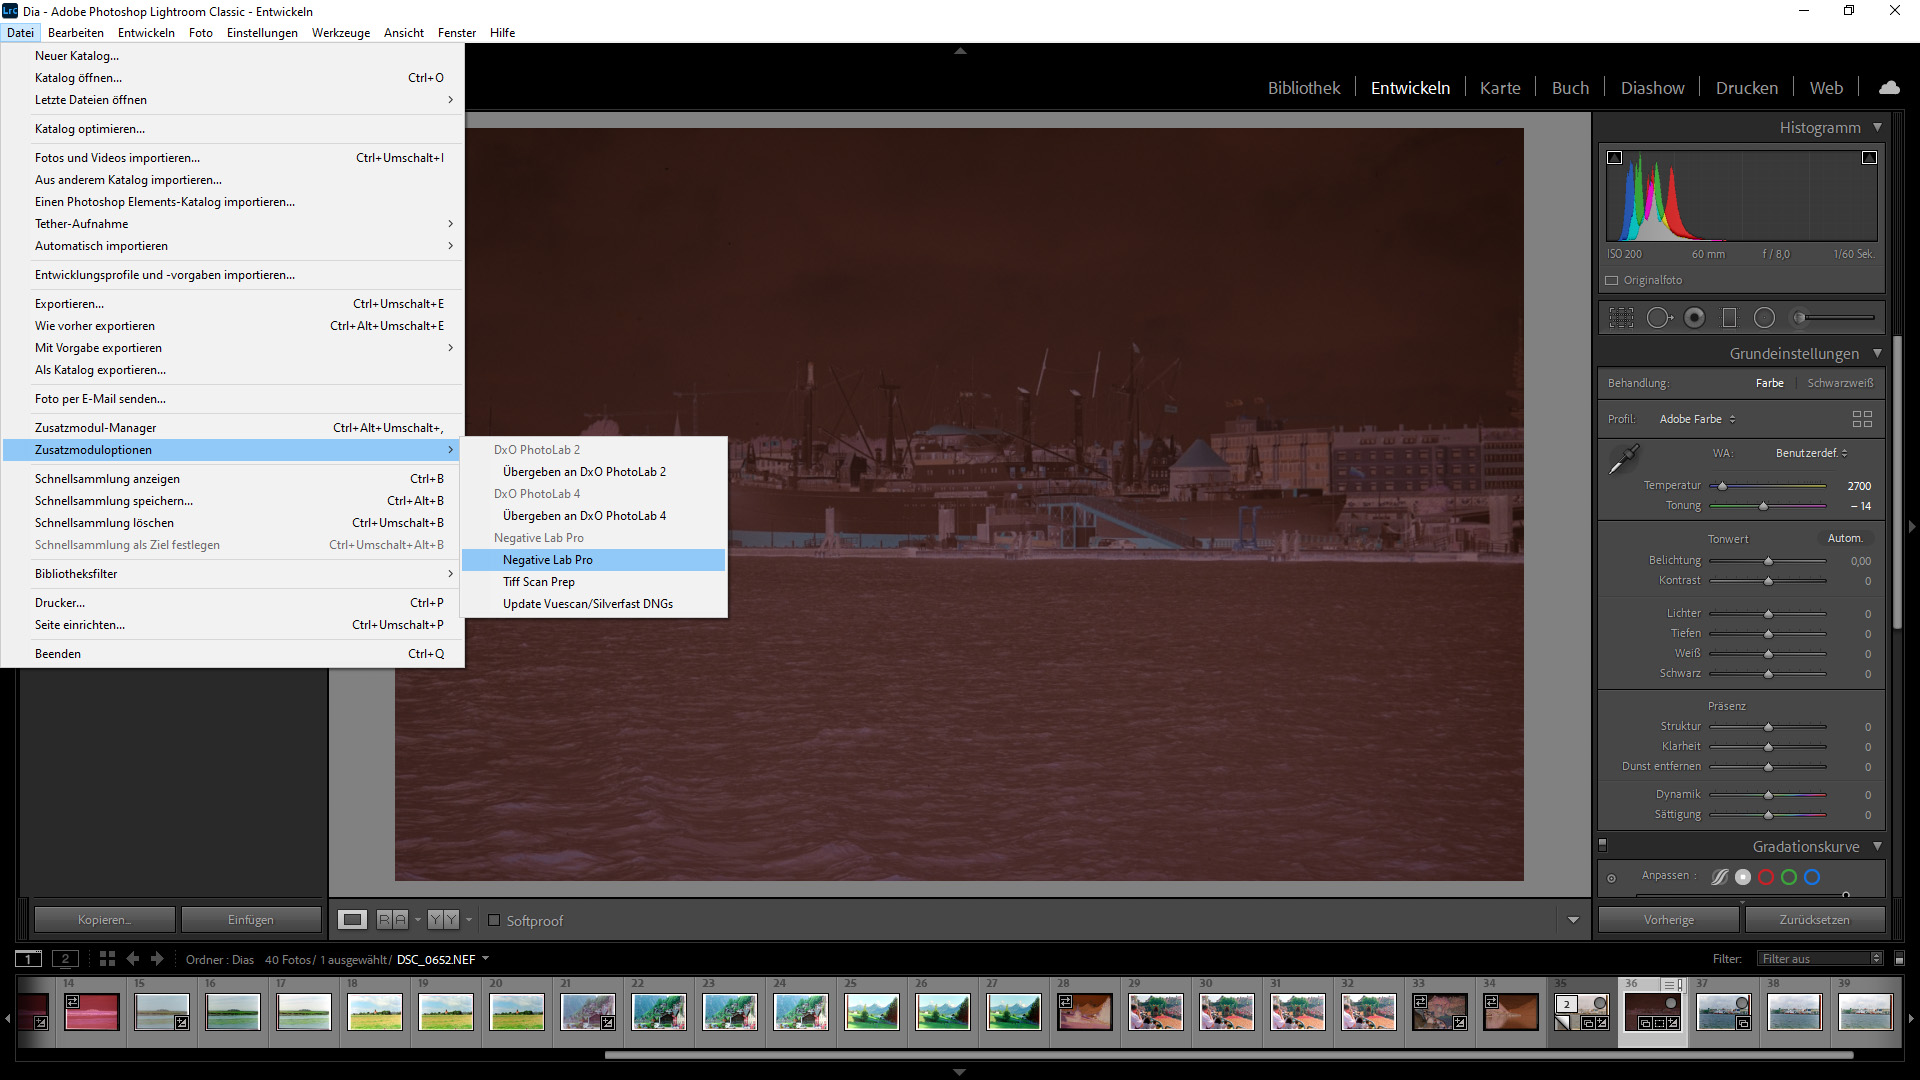Enable the Softproof checkbox
The image size is (1920, 1080).
tap(494, 920)
